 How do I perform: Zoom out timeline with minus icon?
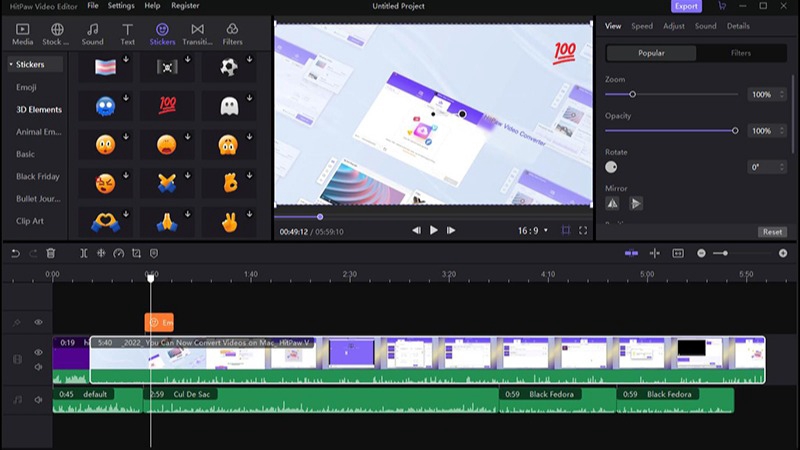[702, 253]
